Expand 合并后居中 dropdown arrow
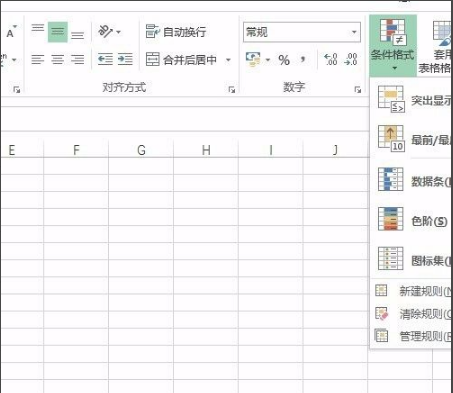The image size is (453, 393). (228, 60)
